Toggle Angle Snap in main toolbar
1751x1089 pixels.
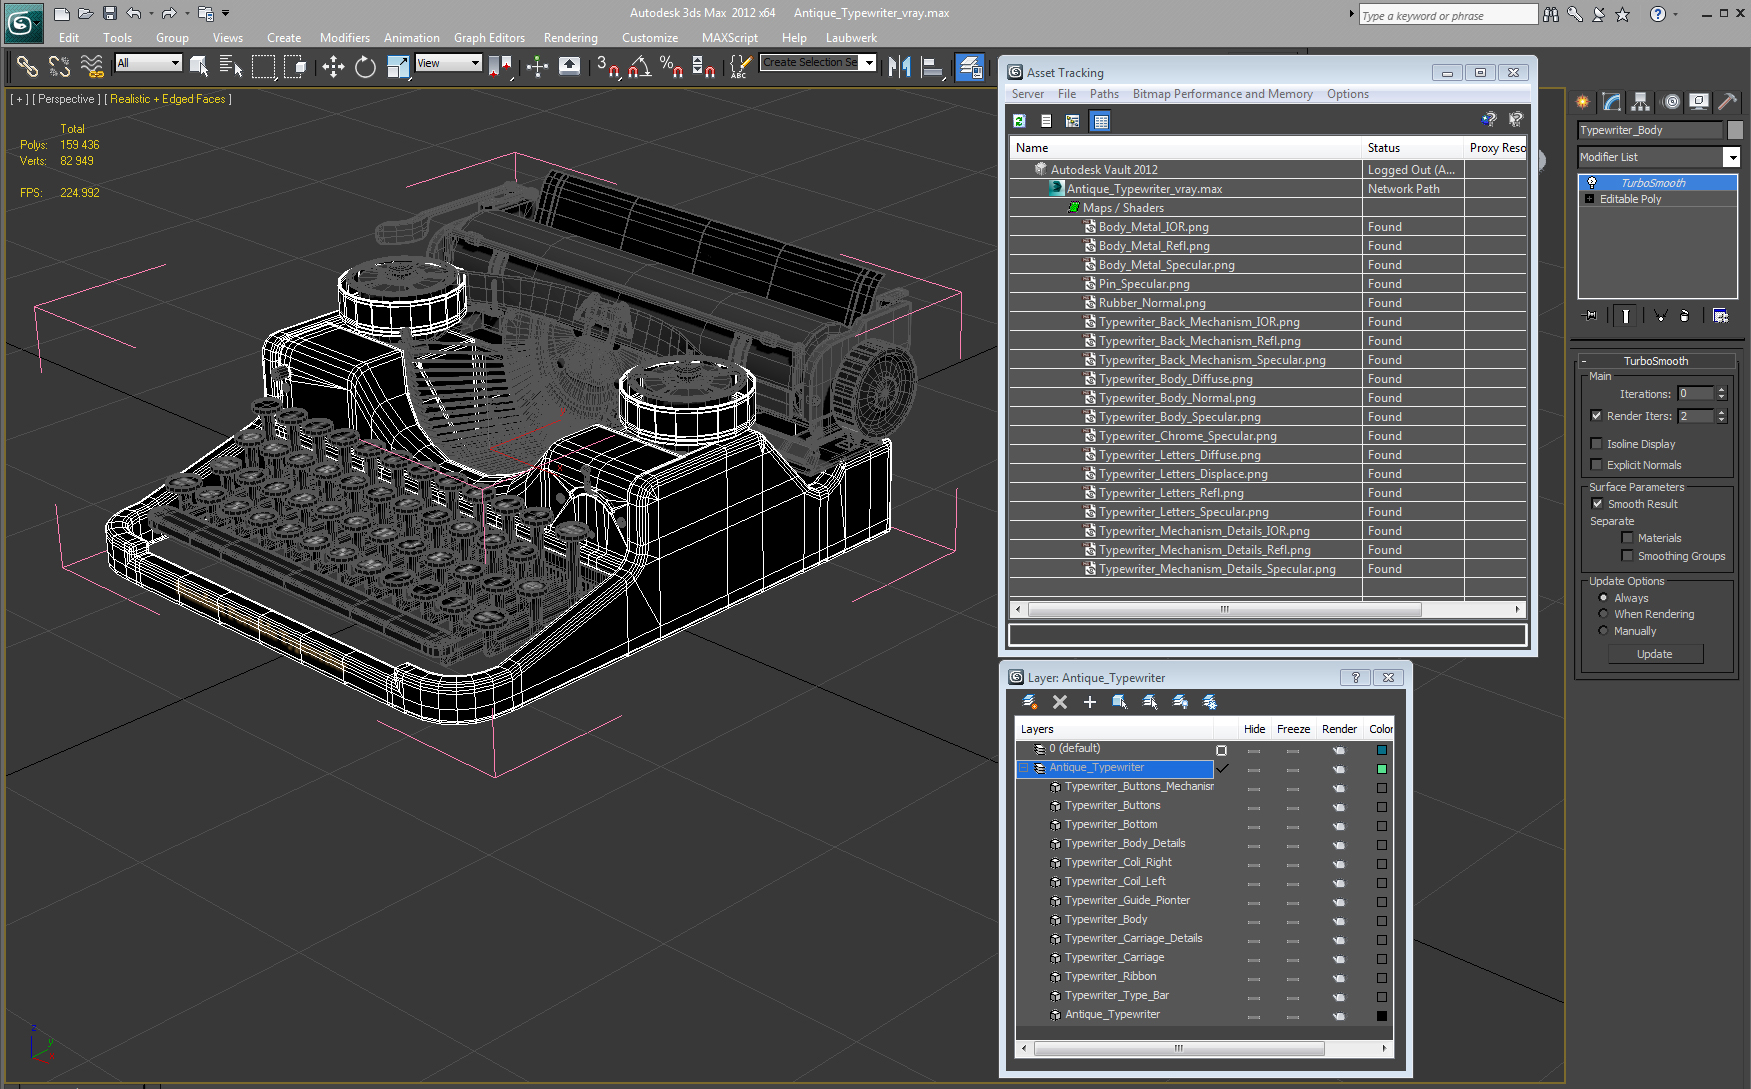pos(640,67)
